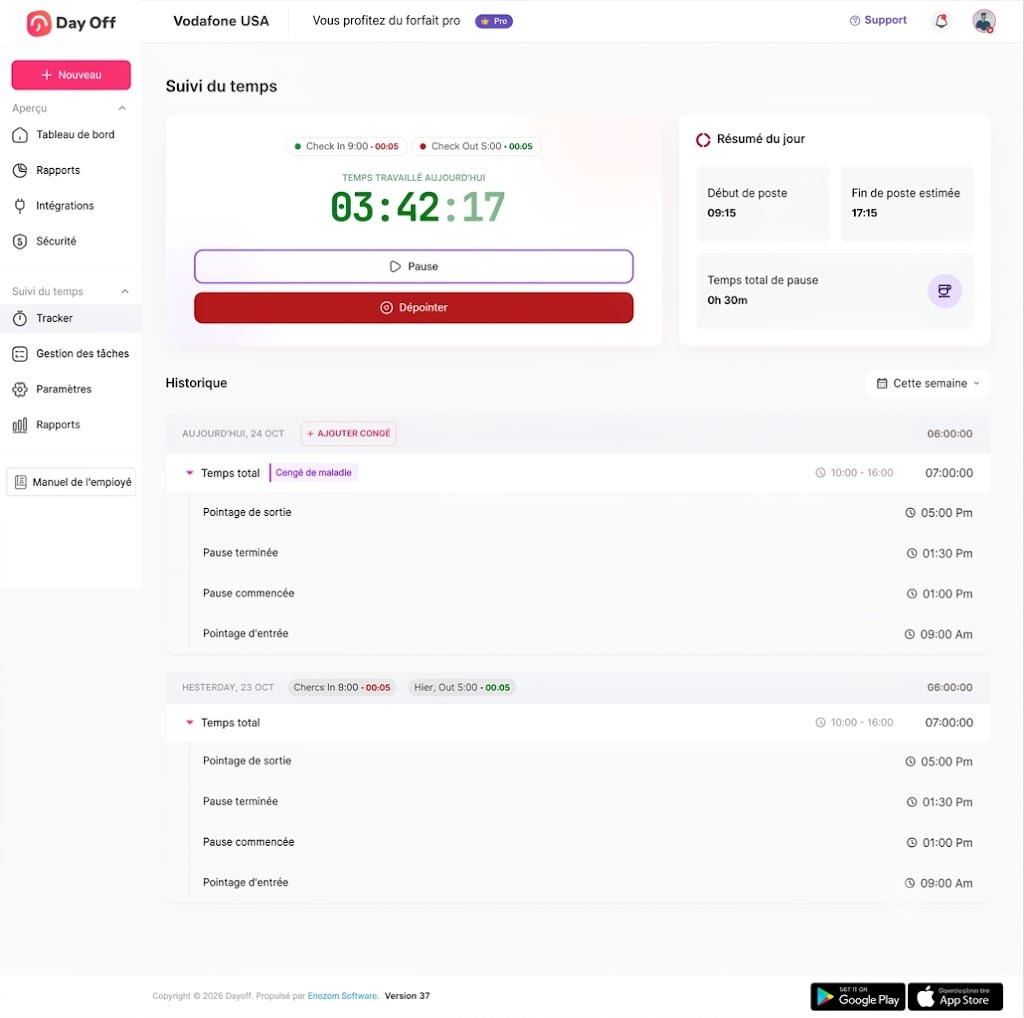Click the Fin de poste estimée card
Screen dimensions: 1024x1018
tap(906, 204)
